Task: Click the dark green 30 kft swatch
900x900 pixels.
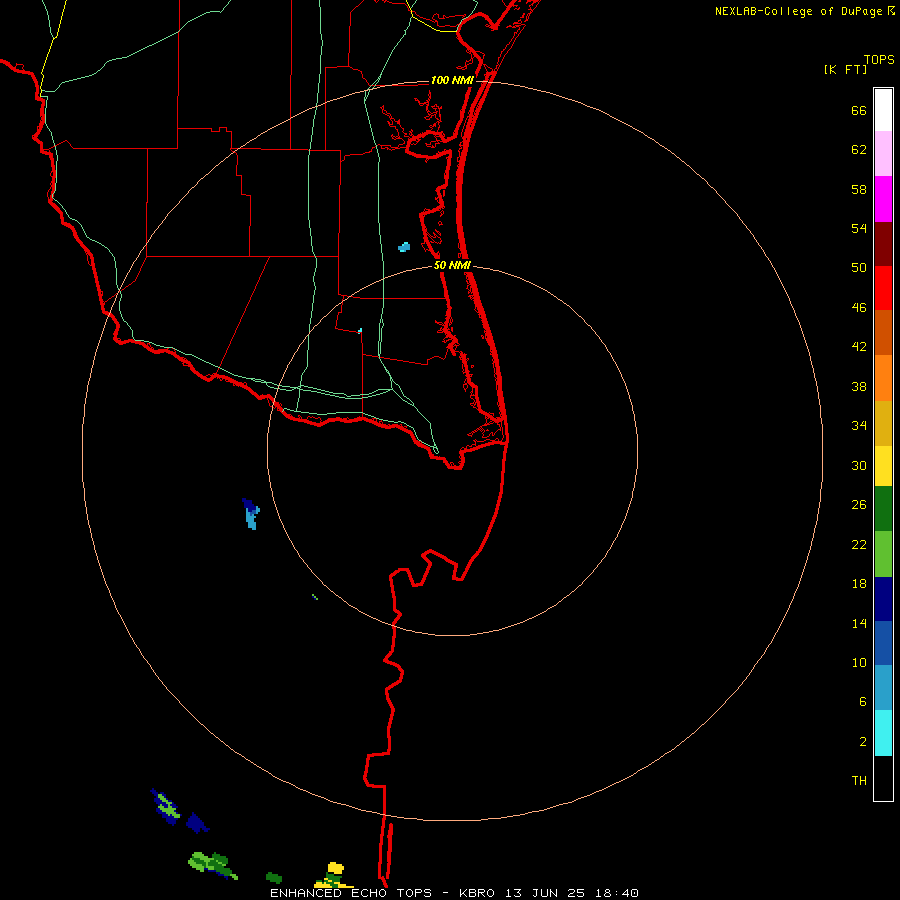Action: click(x=883, y=509)
